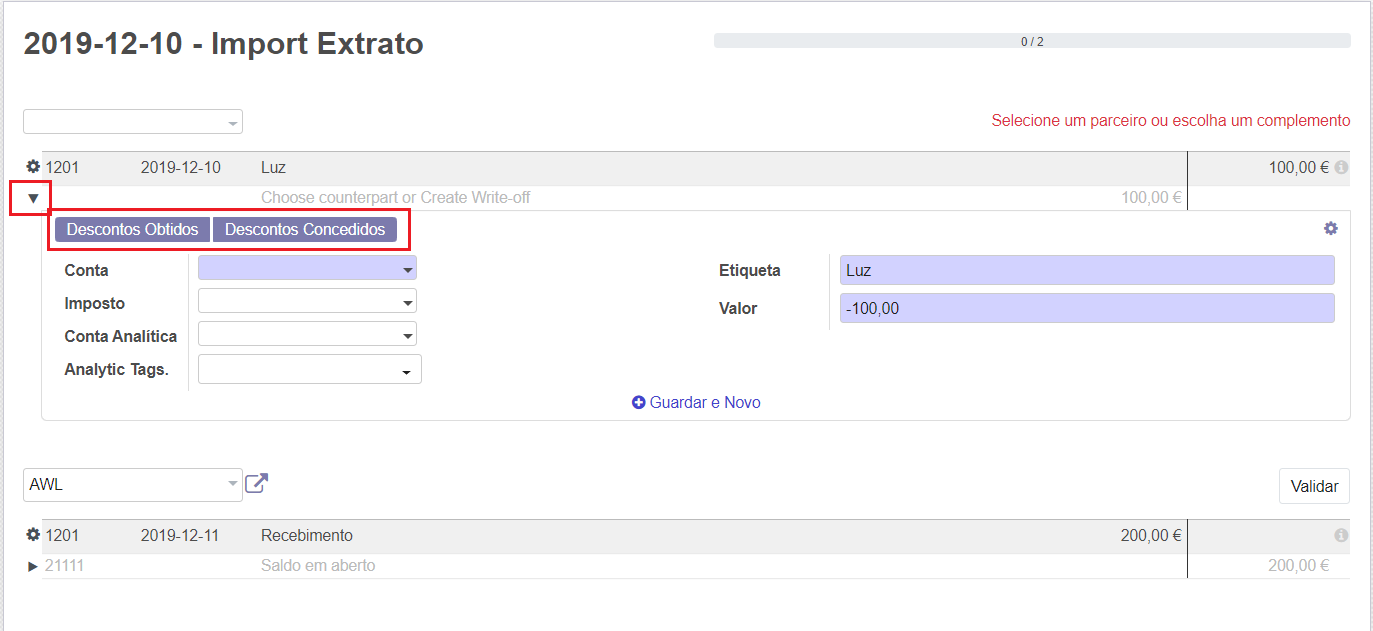Open the settings gear in write-off panel
1373x631 pixels.
coord(1330,229)
